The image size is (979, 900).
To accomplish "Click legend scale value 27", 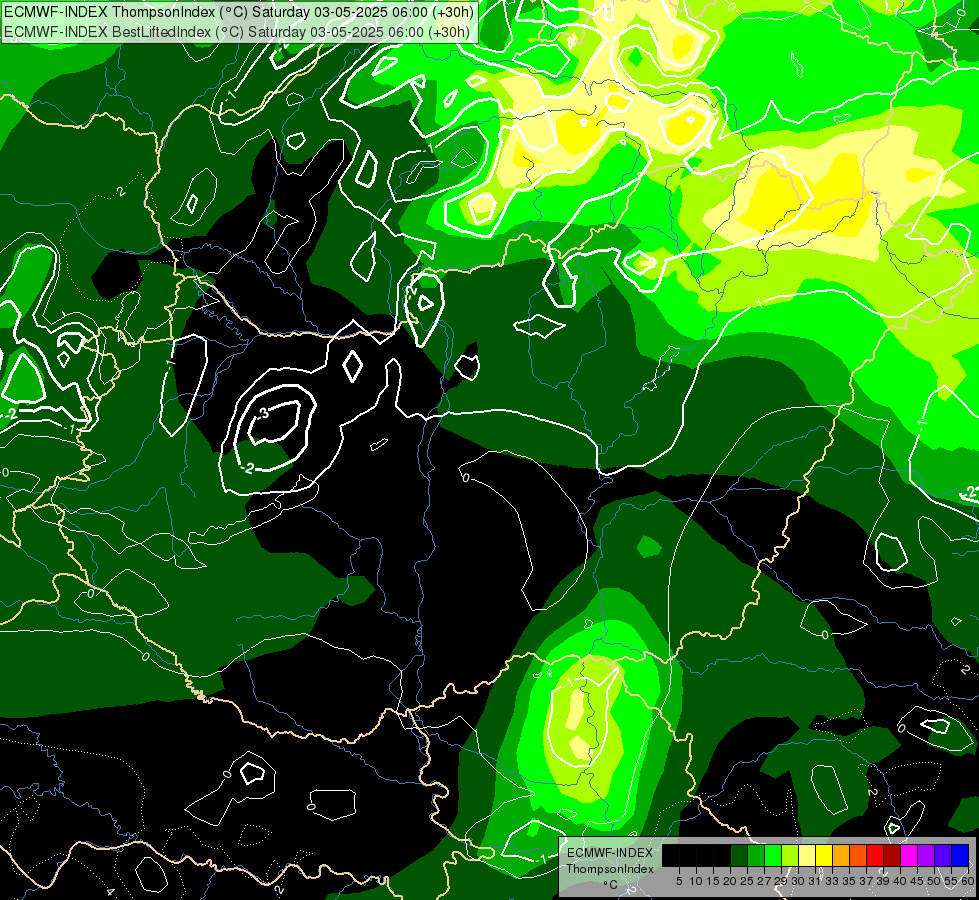I will pyautogui.click(x=764, y=881).
